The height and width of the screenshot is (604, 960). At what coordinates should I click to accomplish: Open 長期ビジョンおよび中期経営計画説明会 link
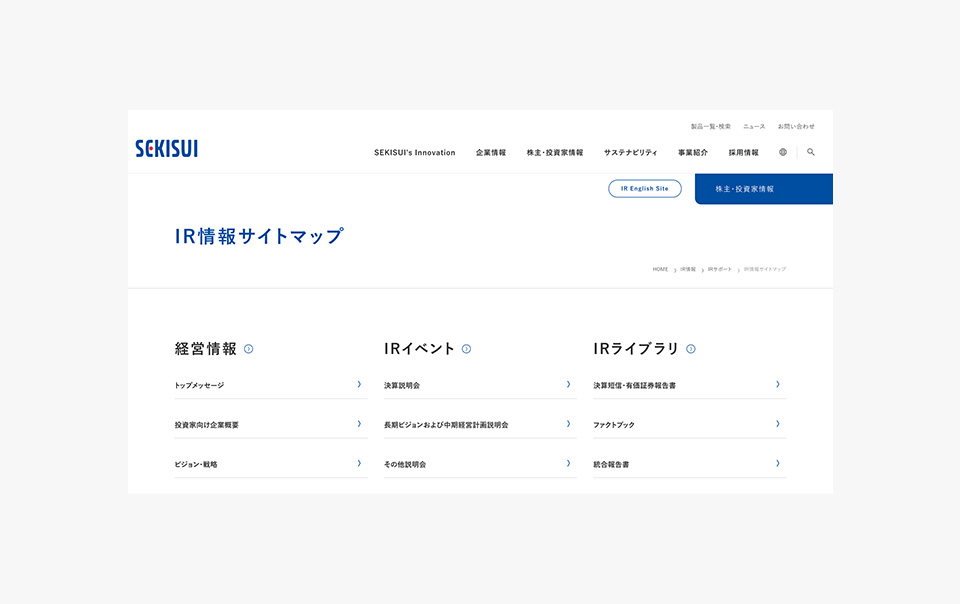point(446,425)
